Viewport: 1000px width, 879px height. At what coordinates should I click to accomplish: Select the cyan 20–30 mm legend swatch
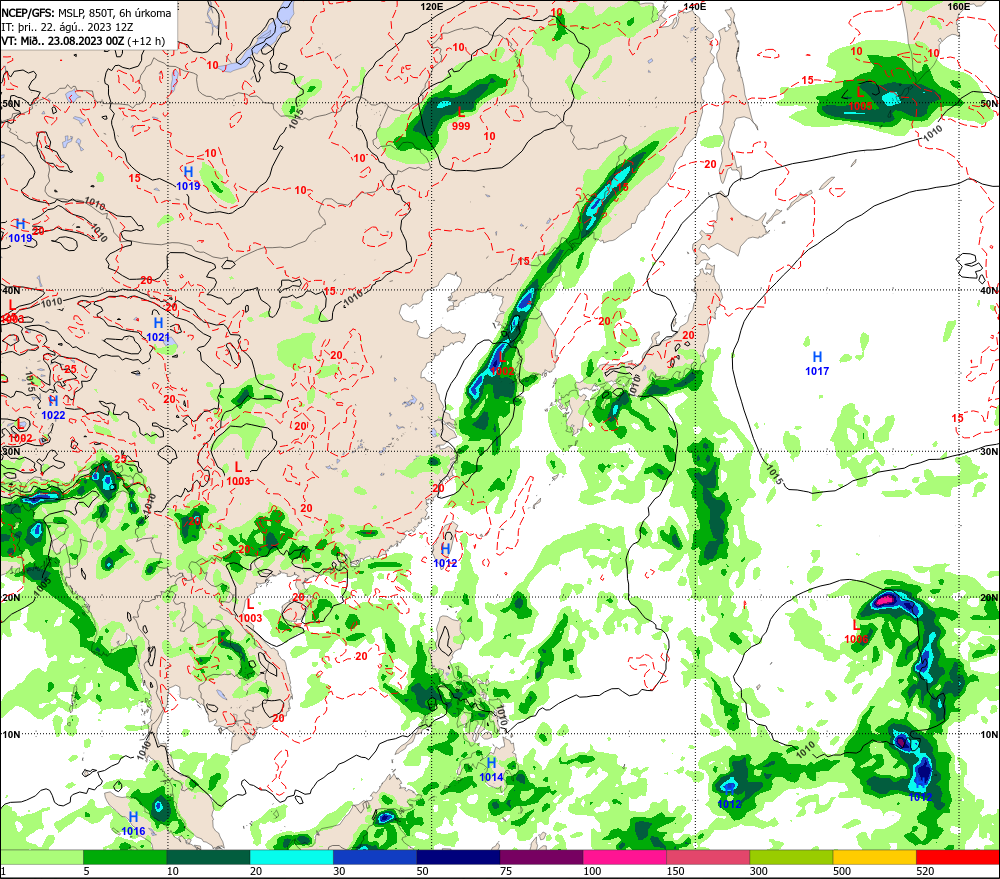coord(291,857)
